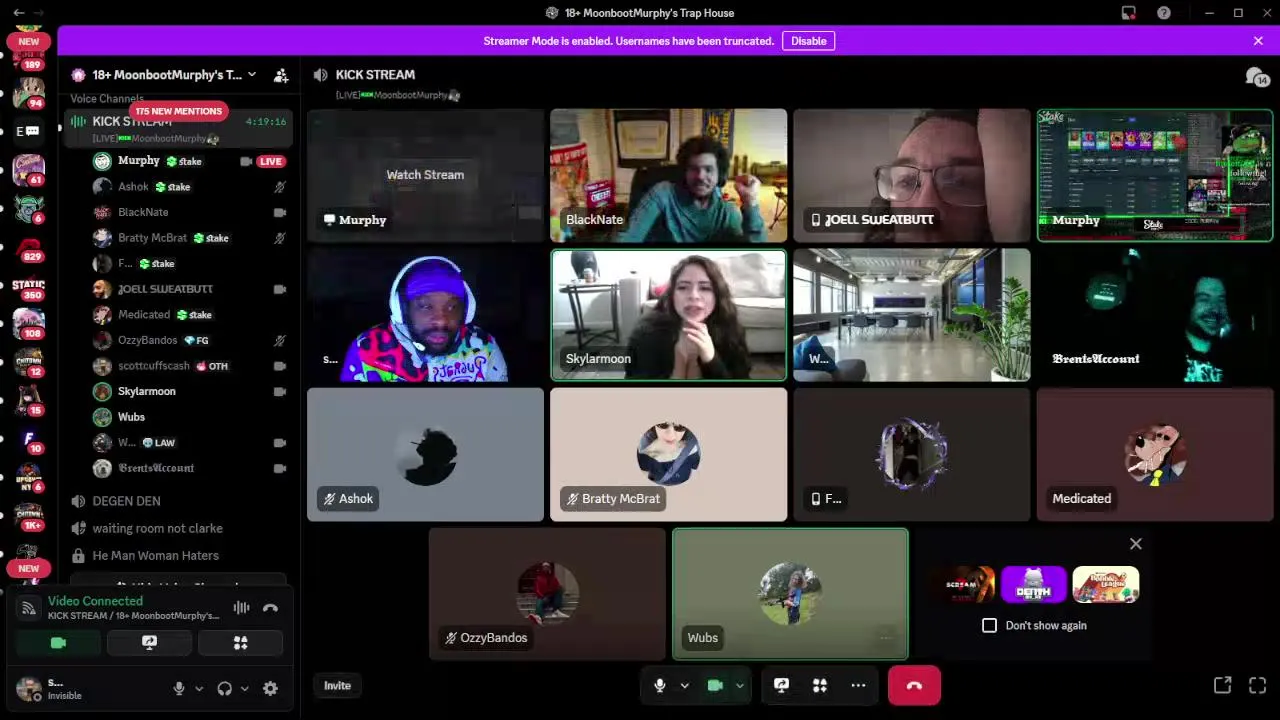Click the Invite button
The height and width of the screenshot is (720, 1280).
click(x=337, y=685)
